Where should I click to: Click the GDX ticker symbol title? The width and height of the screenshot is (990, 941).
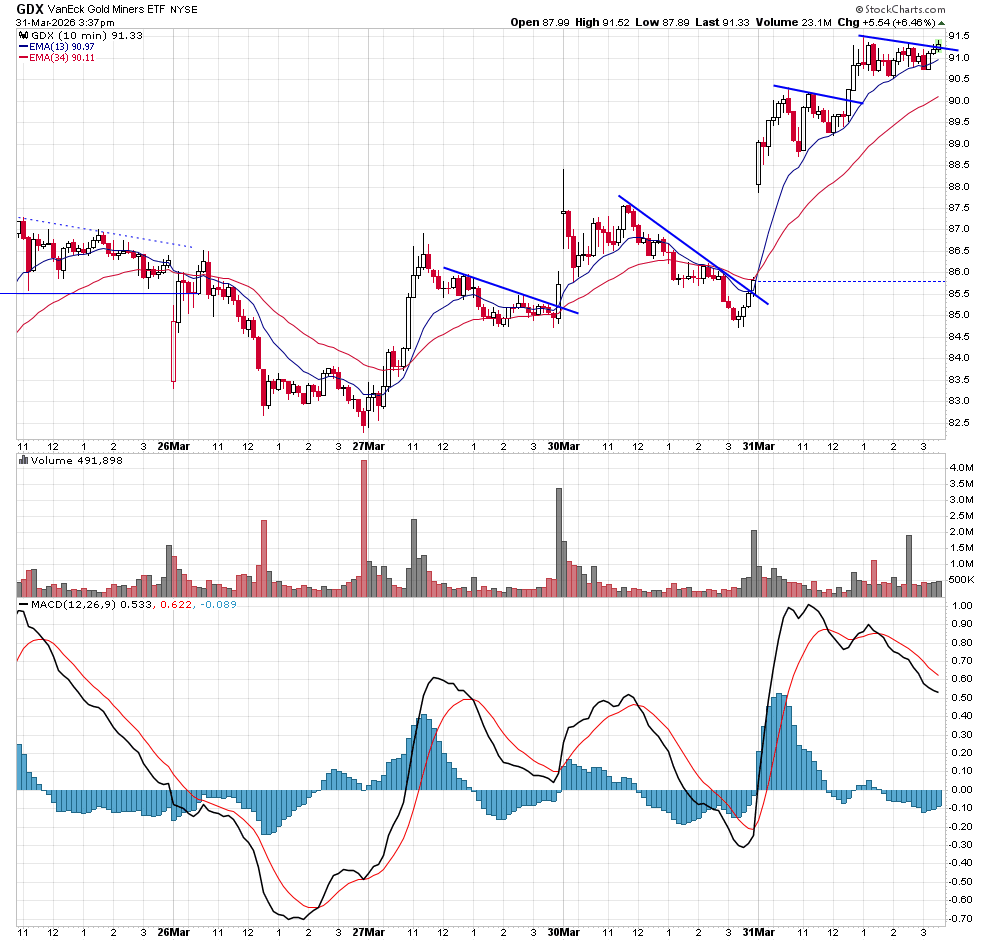(29, 8)
